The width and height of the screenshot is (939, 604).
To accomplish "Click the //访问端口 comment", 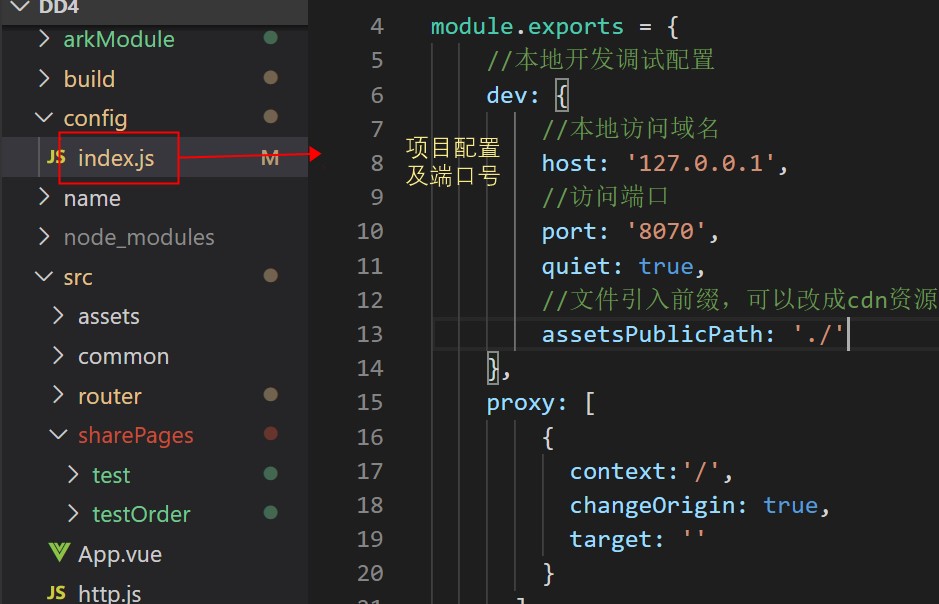I will pyautogui.click(x=605, y=197).
